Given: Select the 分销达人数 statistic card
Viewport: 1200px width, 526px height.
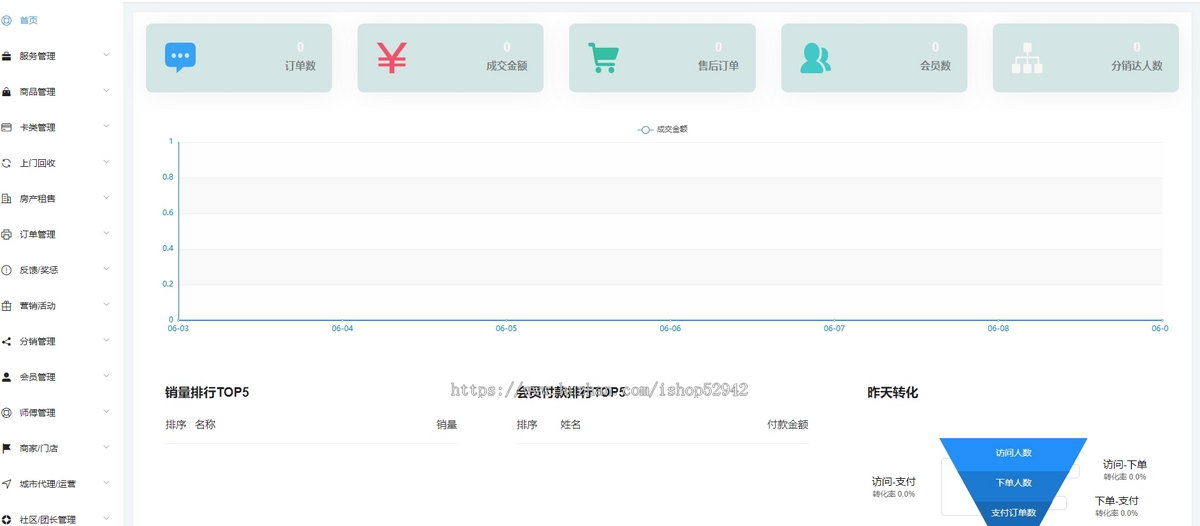Looking at the screenshot, I should (x=1086, y=58).
